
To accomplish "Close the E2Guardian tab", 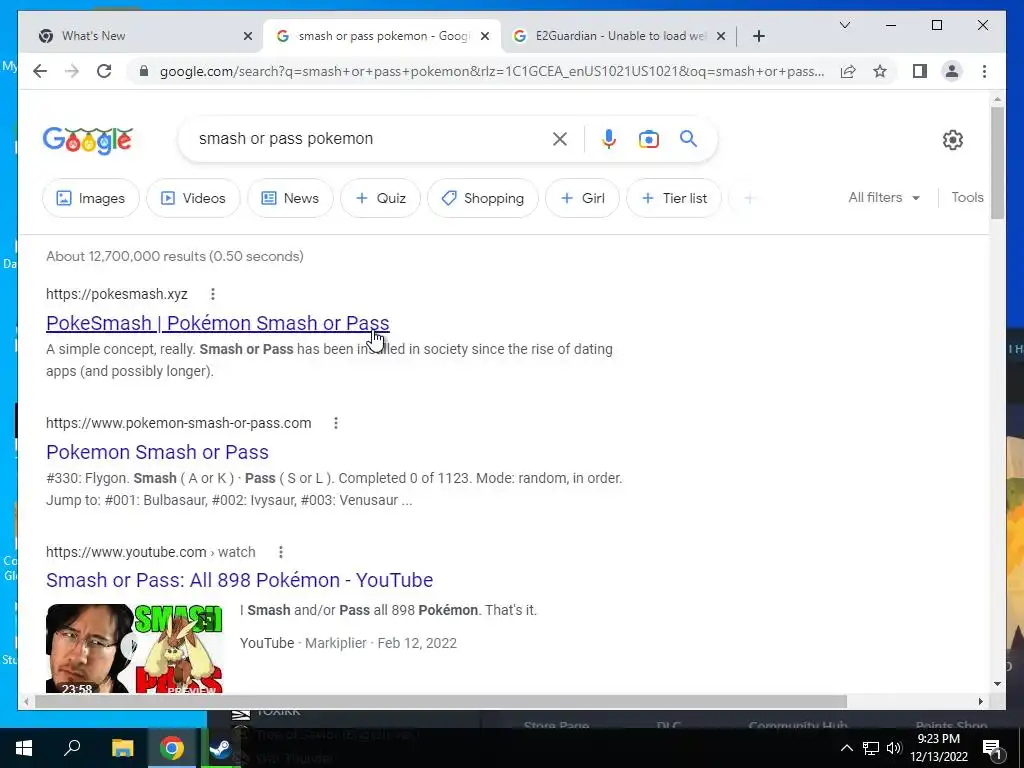I will [721, 36].
